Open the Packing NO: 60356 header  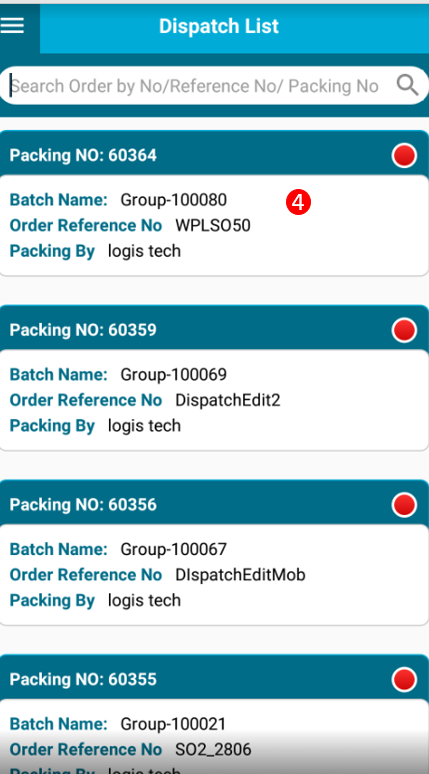click(x=214, y=503)
